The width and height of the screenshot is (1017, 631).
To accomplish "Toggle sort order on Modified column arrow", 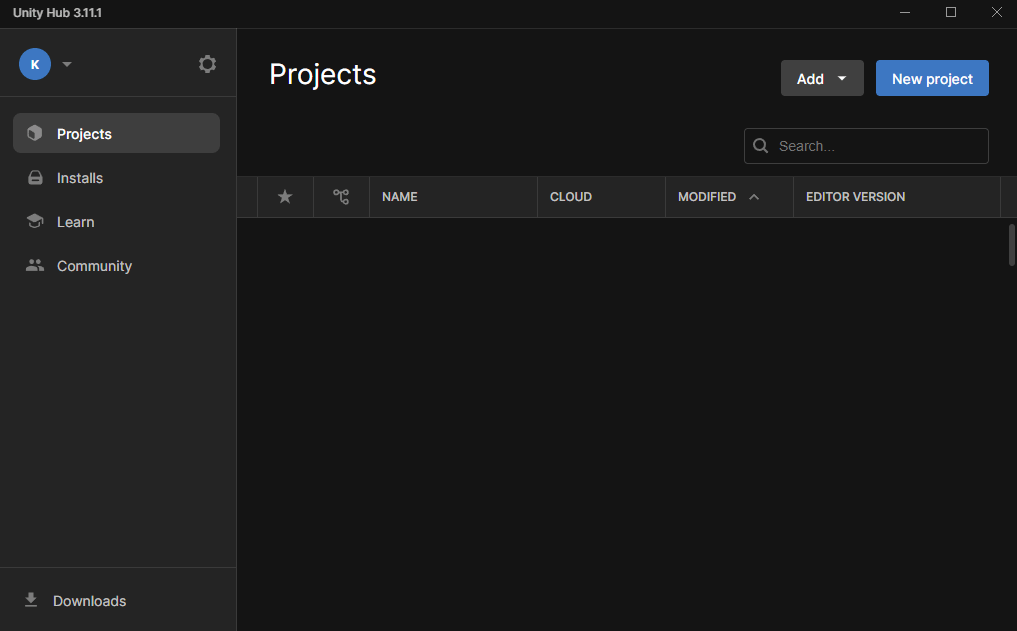I will [x=754, y=197].
